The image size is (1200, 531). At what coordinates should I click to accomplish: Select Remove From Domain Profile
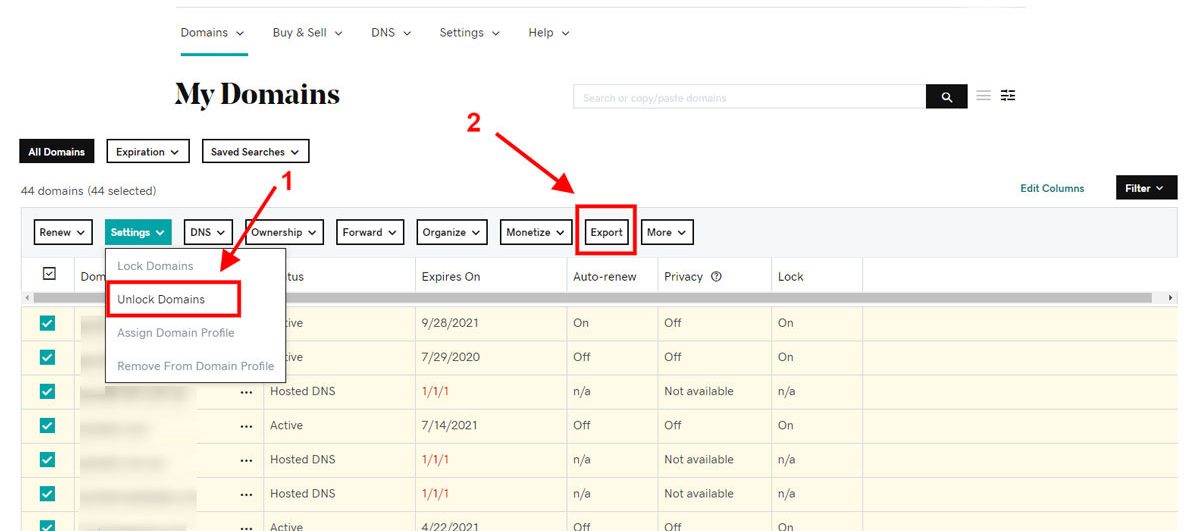coord(195,366)
